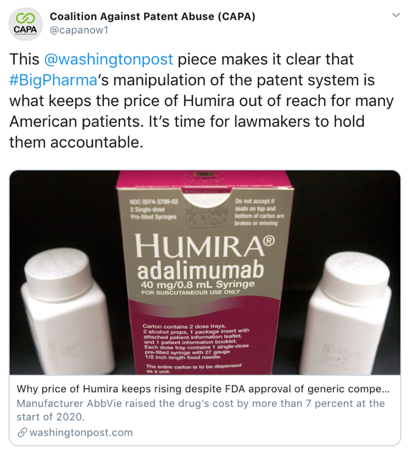Click the article description about AbbVie

[x=201, y=410]
